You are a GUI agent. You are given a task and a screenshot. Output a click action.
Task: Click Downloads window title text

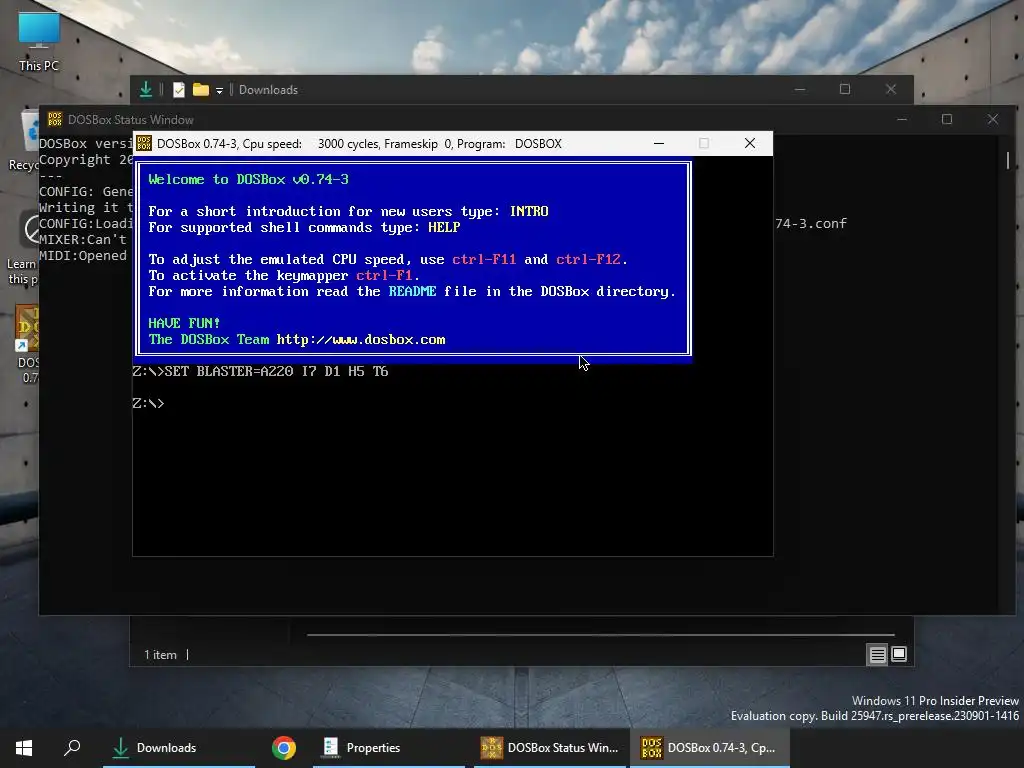pyautogui.click(x=268, y=89)
